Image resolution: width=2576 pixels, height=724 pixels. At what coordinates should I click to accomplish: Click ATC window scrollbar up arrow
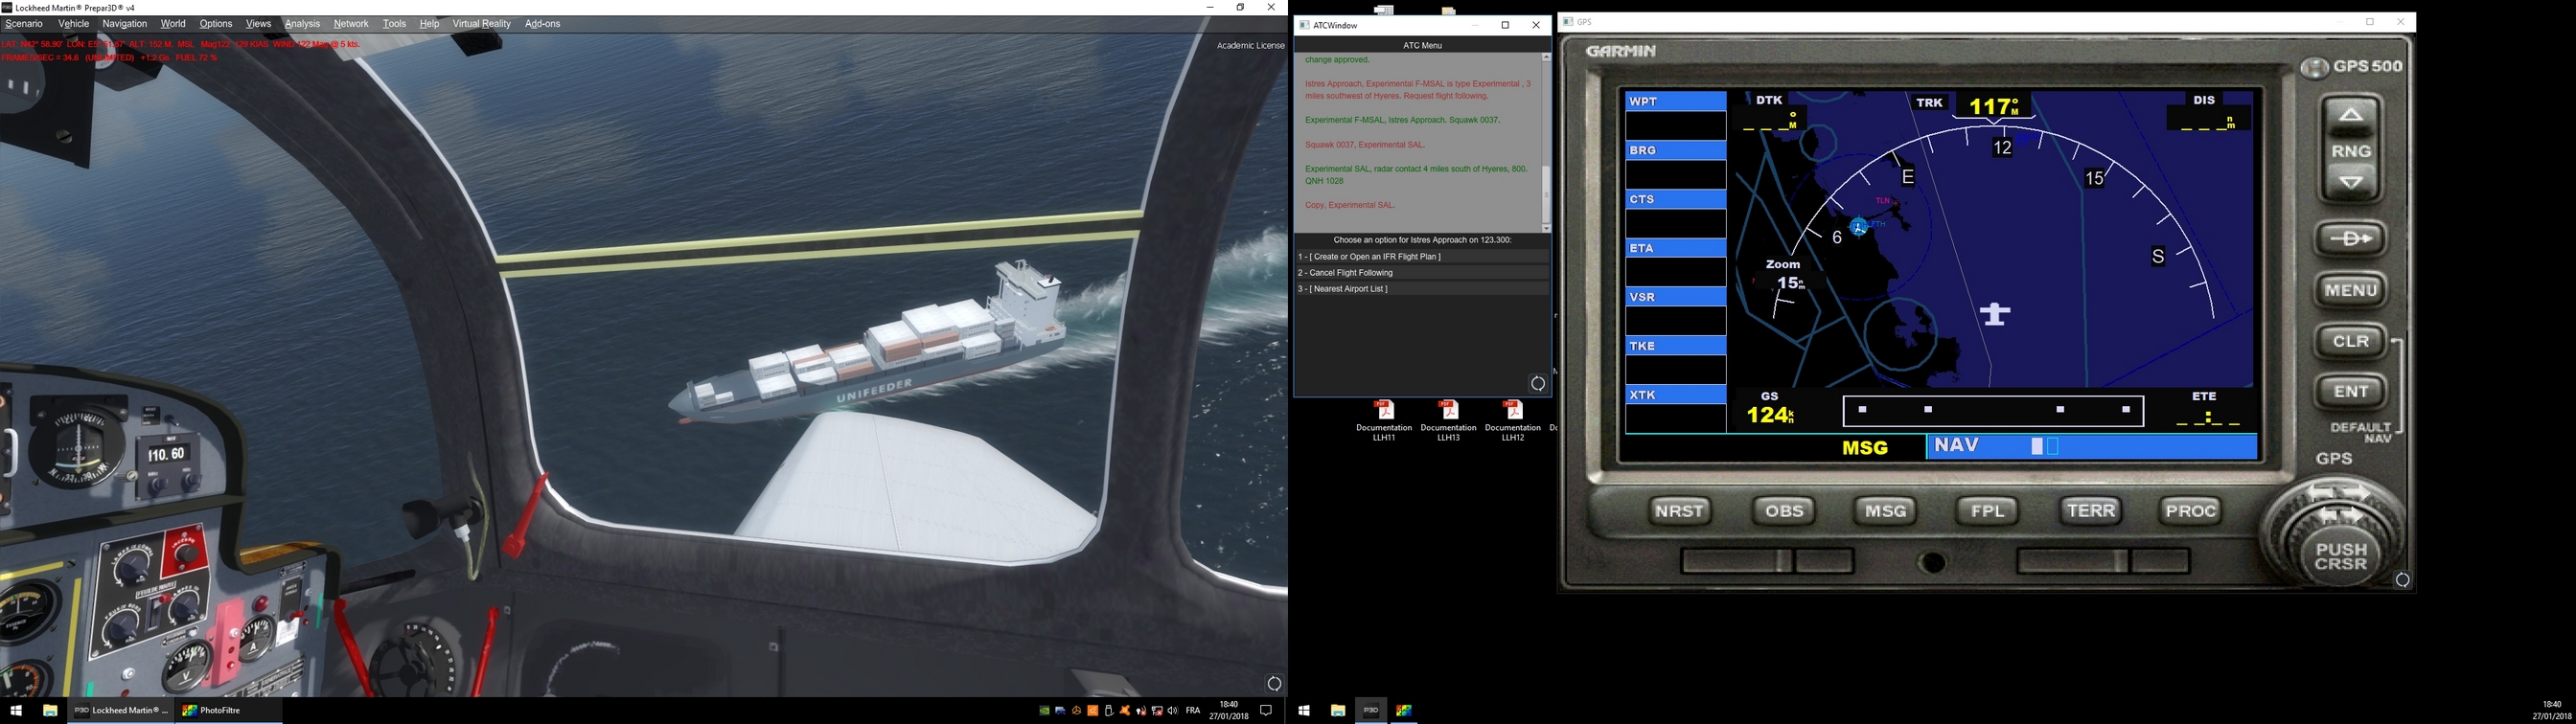pyautogui.click(x=1546, y=58)
